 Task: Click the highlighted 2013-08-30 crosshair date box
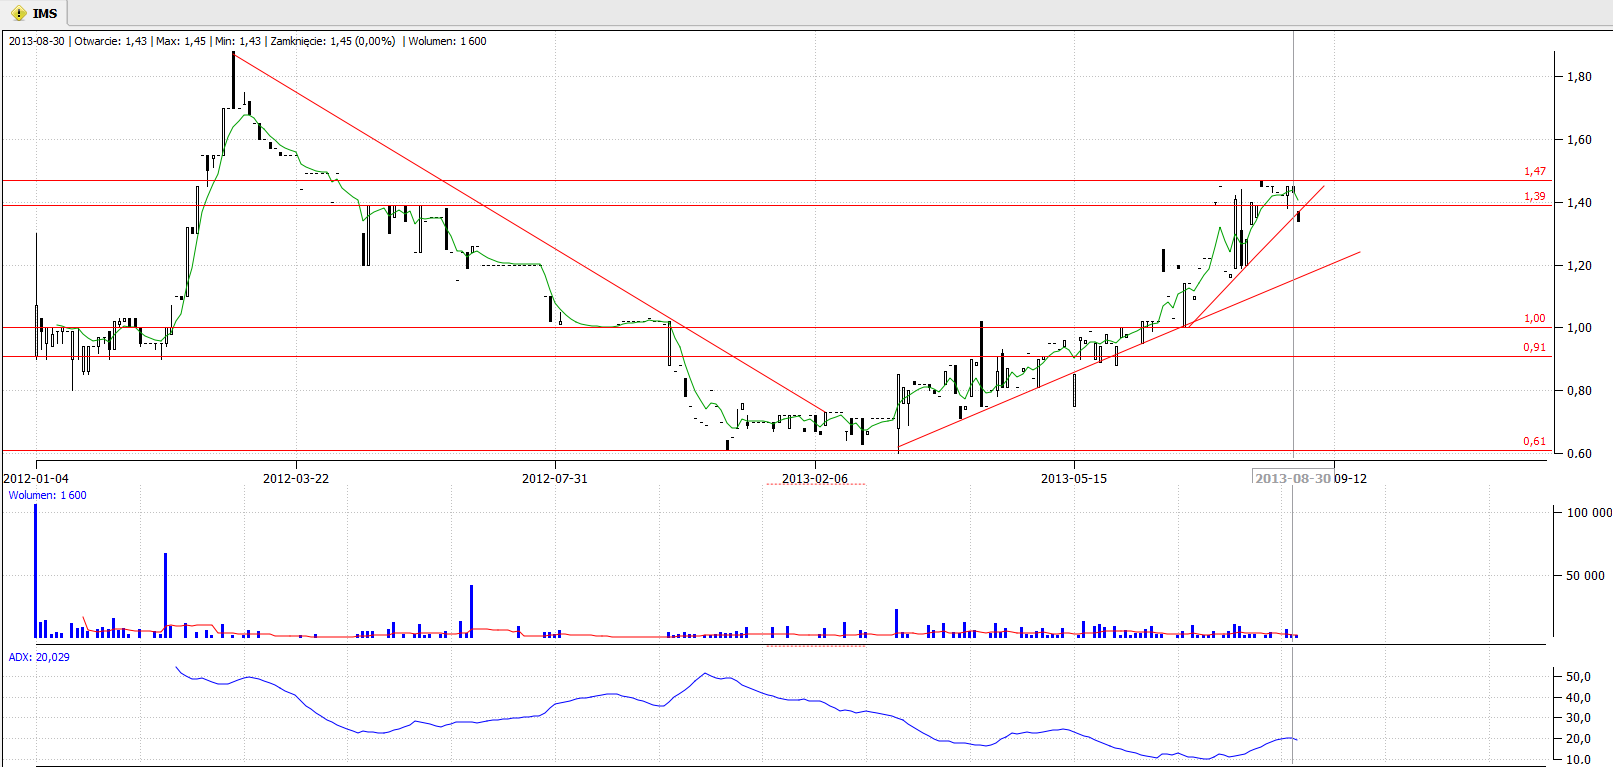coord(1292,479)
